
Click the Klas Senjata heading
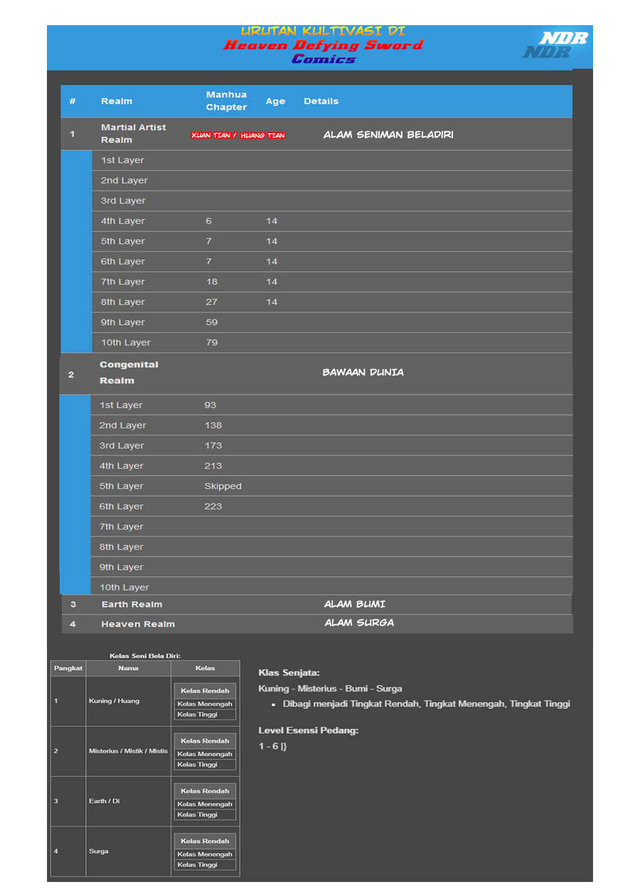pyautogui.click(x=288, y=673)
